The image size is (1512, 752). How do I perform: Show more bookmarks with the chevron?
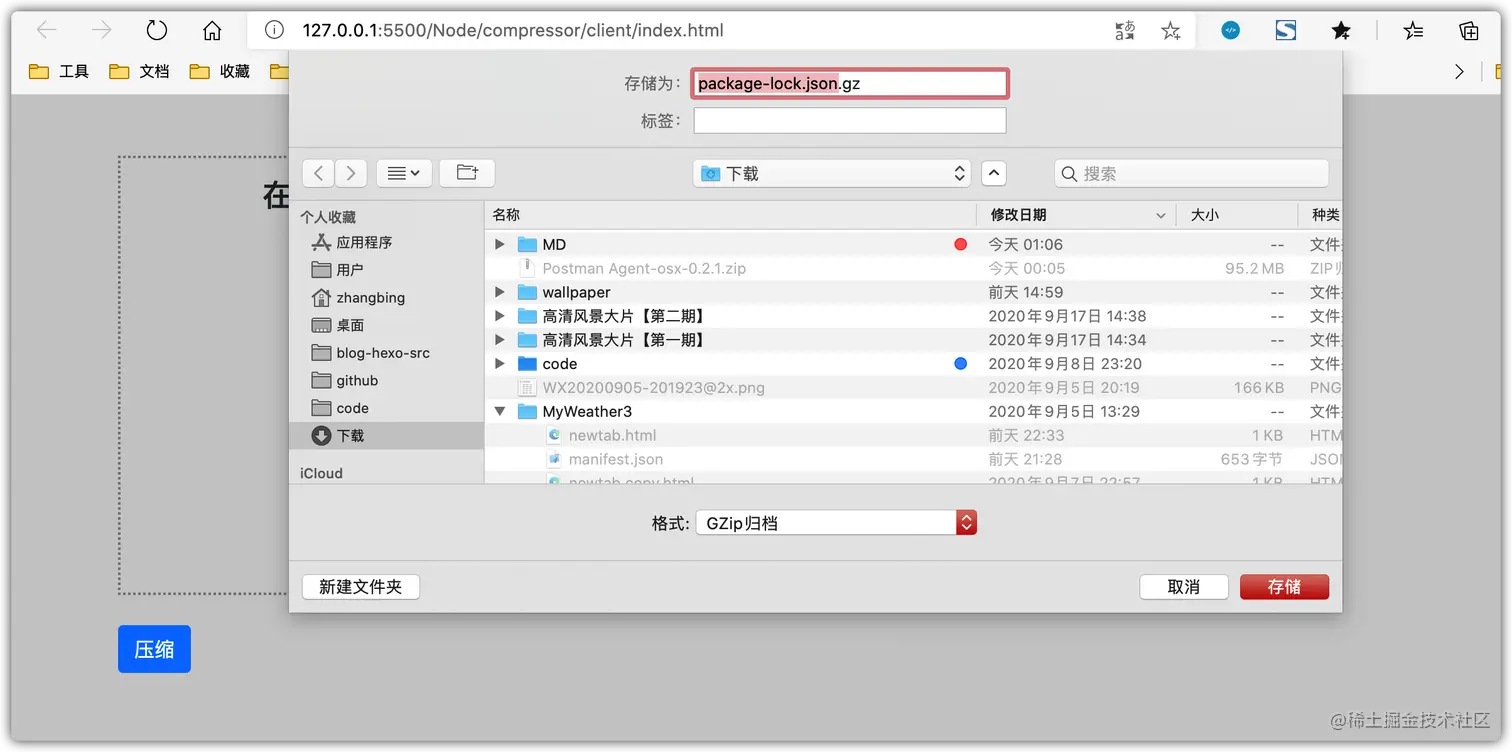(x=1459, y=71)
